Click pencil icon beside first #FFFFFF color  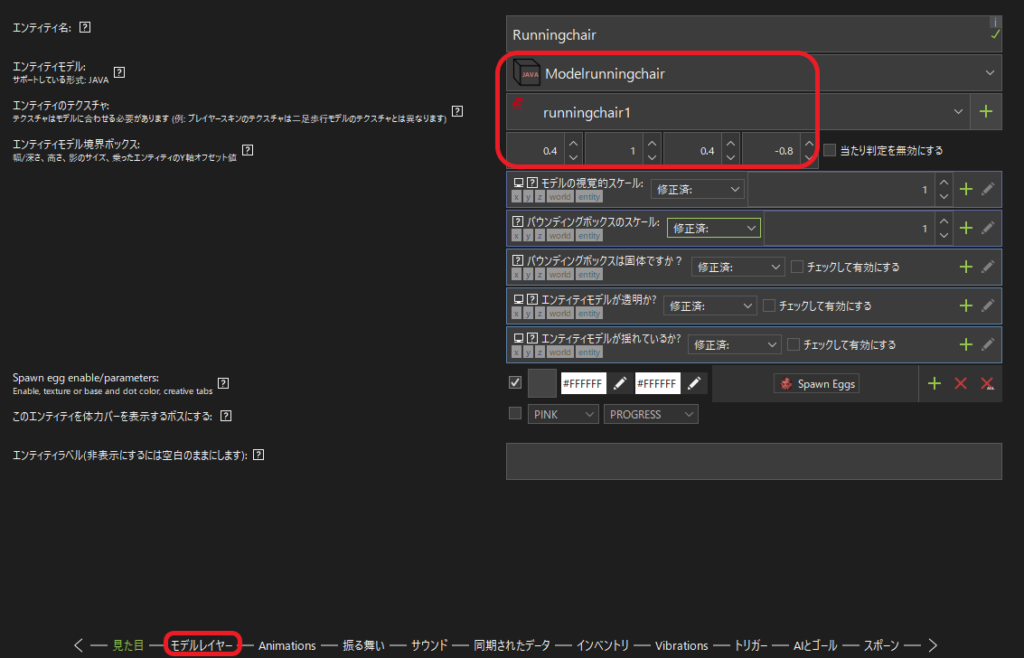coord(620,383)
